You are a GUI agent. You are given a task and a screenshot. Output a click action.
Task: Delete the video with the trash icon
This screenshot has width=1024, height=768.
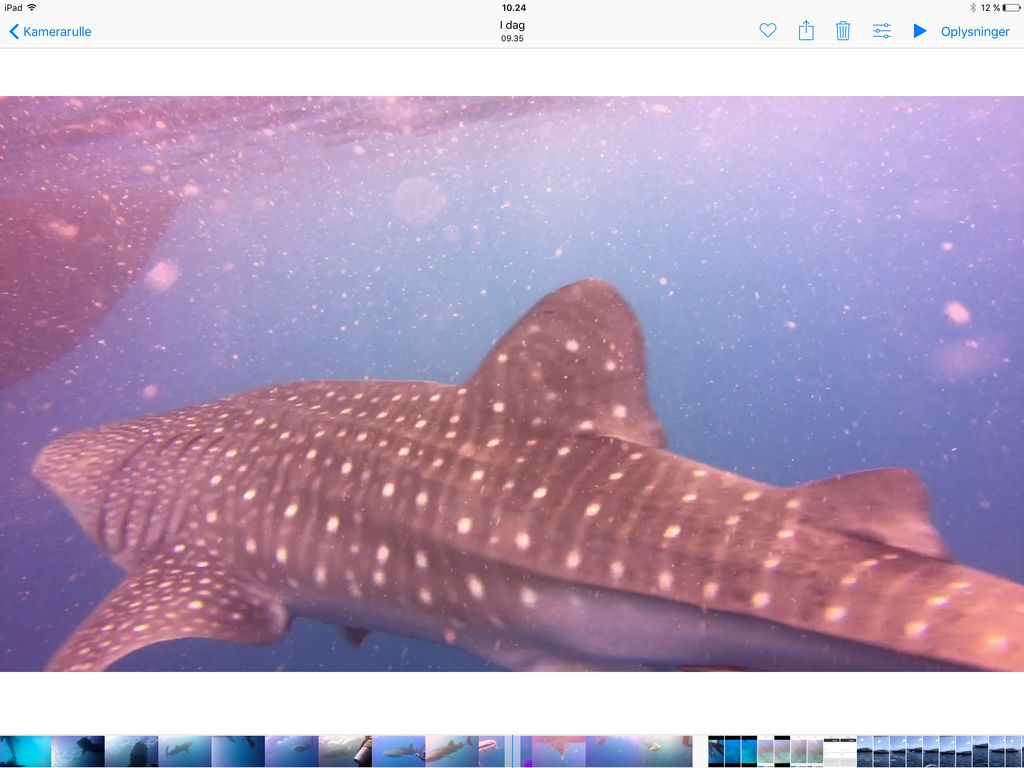(843, 31)
